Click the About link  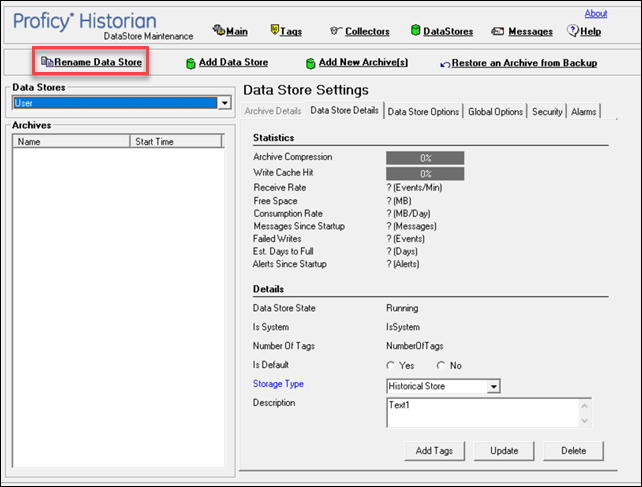click(596, 14)
